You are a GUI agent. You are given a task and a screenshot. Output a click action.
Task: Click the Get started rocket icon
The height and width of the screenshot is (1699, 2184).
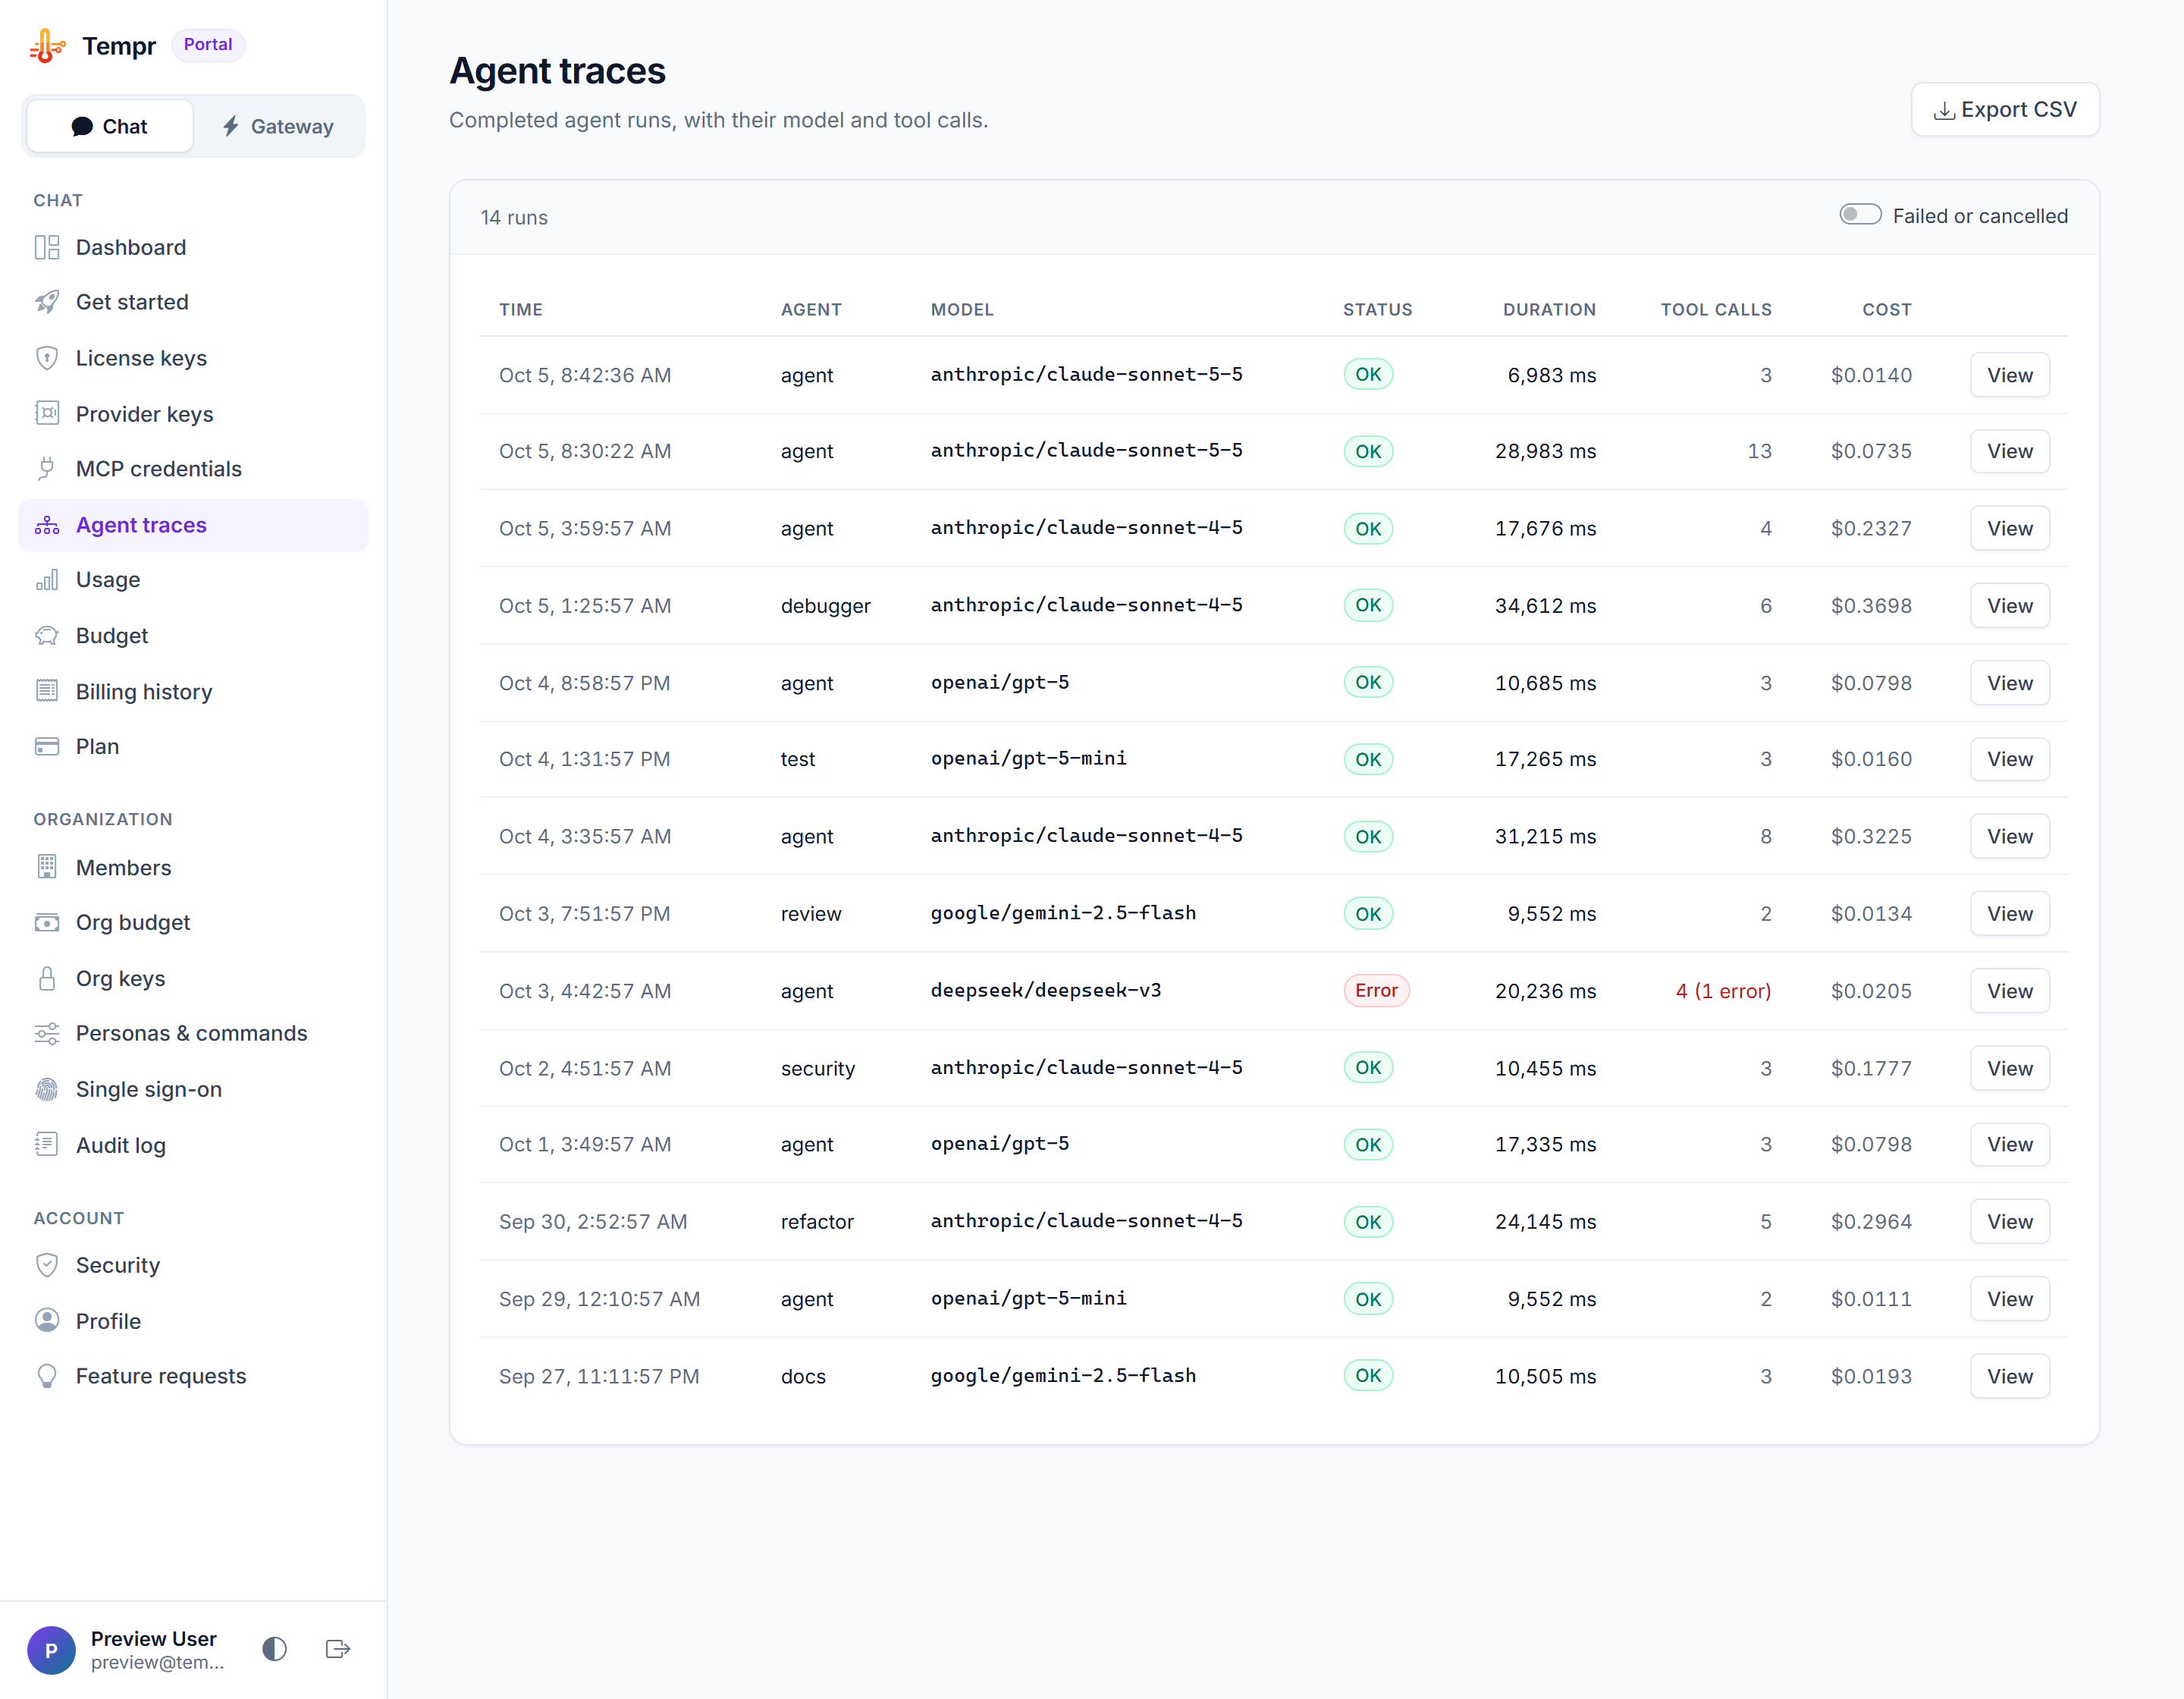[47, 302]
